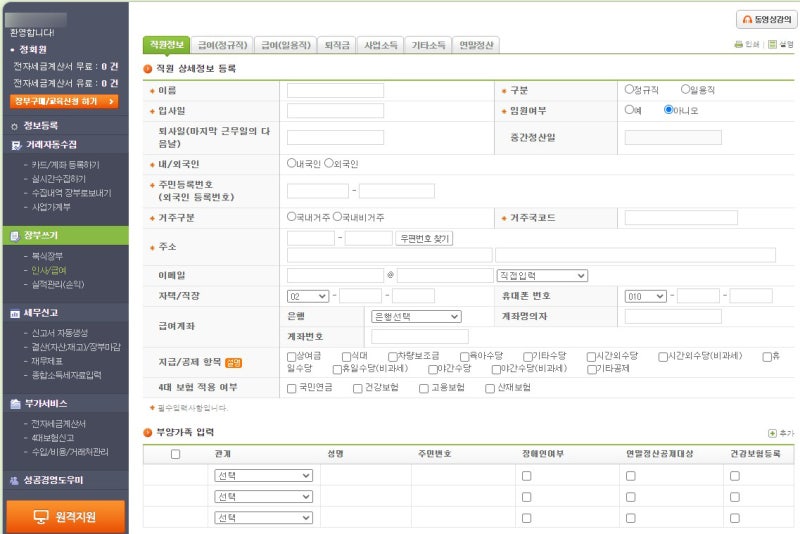Check the 차량보조금 checkbox

tap(392, 357)
